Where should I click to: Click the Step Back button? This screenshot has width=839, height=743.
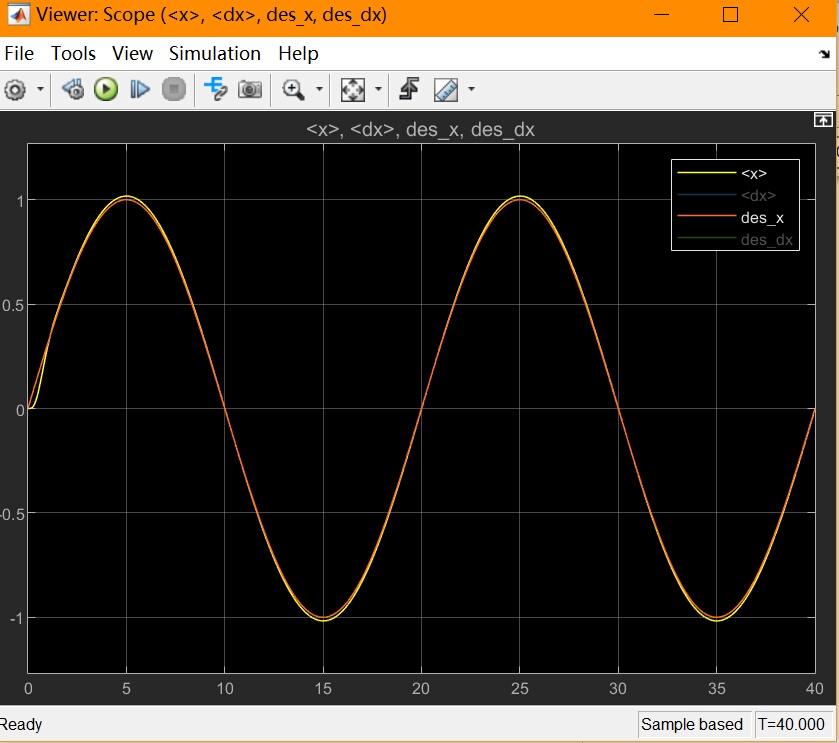[73, 89]
